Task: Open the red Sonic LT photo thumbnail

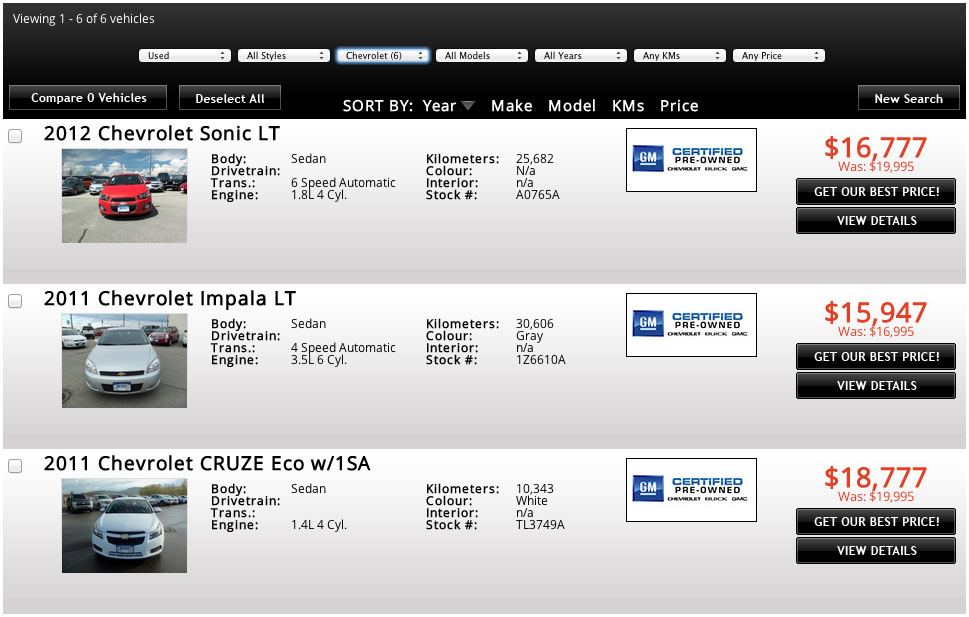Action: tap(124, 195)
